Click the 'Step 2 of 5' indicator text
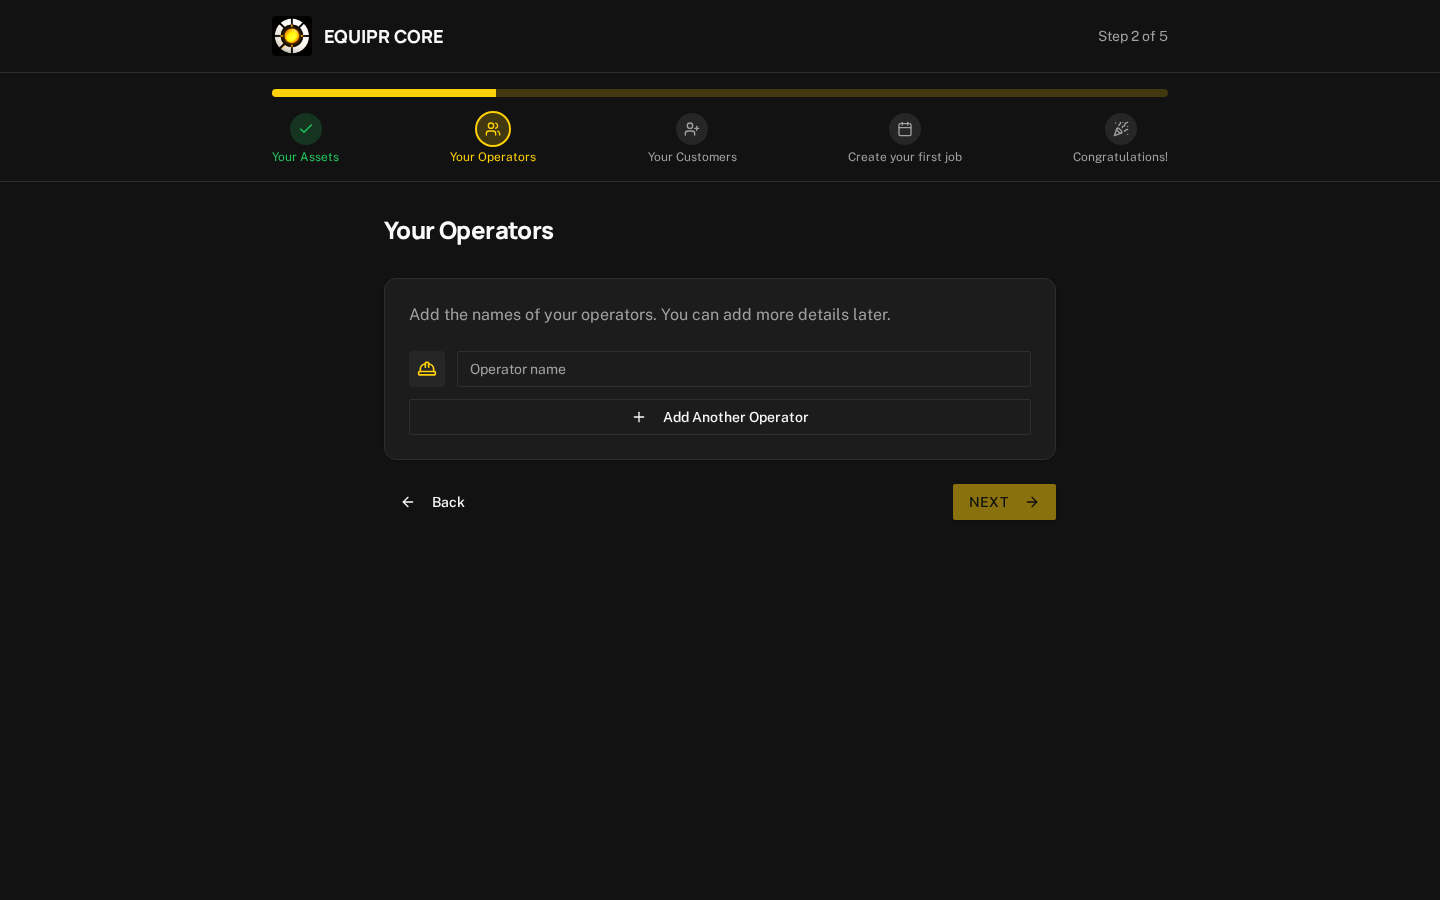Viewport: 1440px width, 900px height. (x=1133, y=36)
